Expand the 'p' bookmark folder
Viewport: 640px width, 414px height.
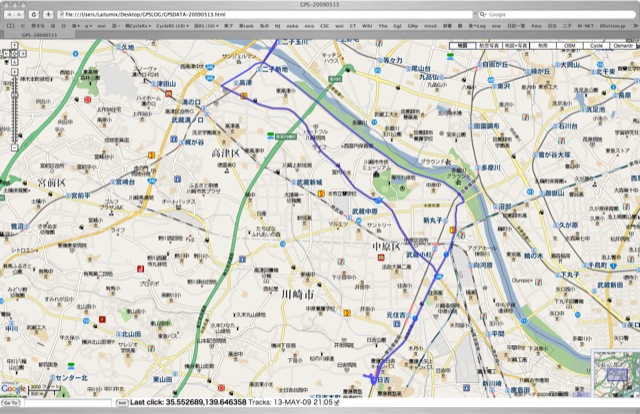(88, 26)
